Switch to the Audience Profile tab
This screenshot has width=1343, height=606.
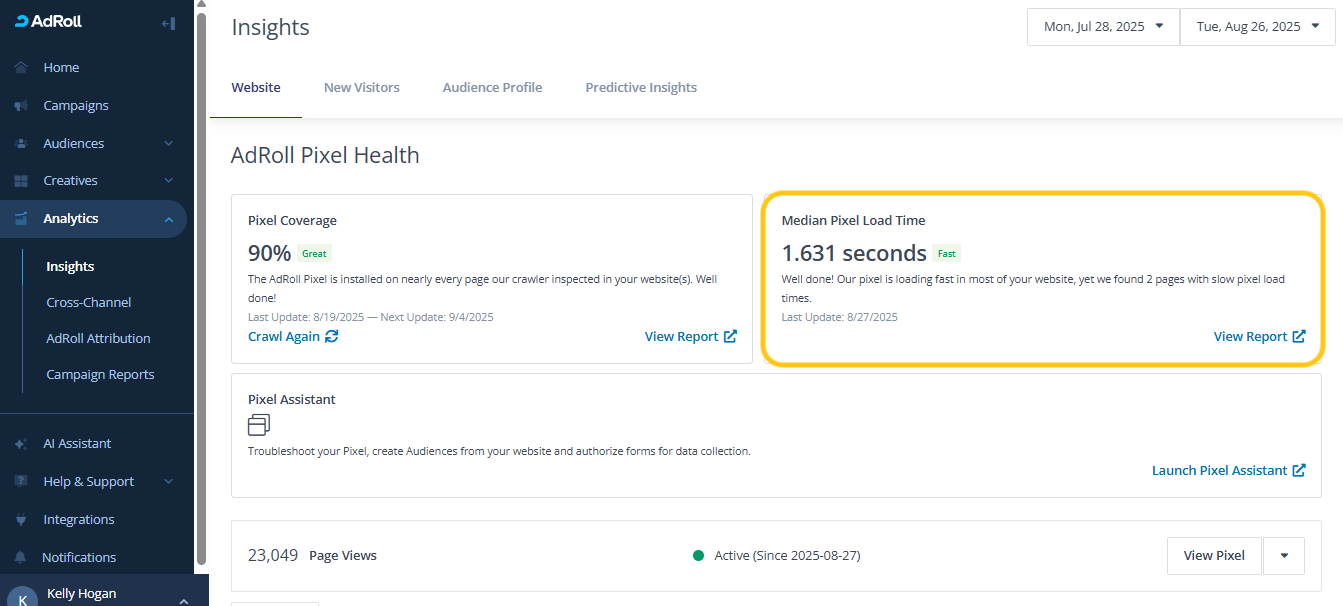coord(492,88)
